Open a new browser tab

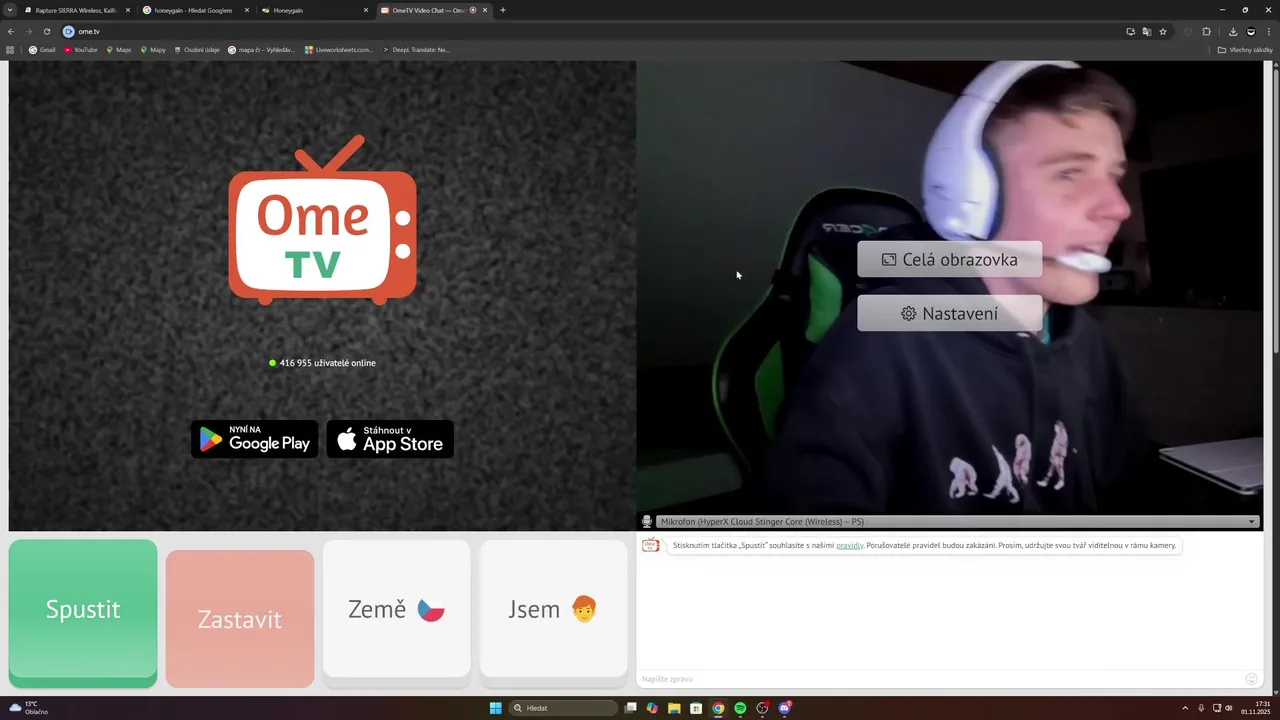click(x=502, y=10)
